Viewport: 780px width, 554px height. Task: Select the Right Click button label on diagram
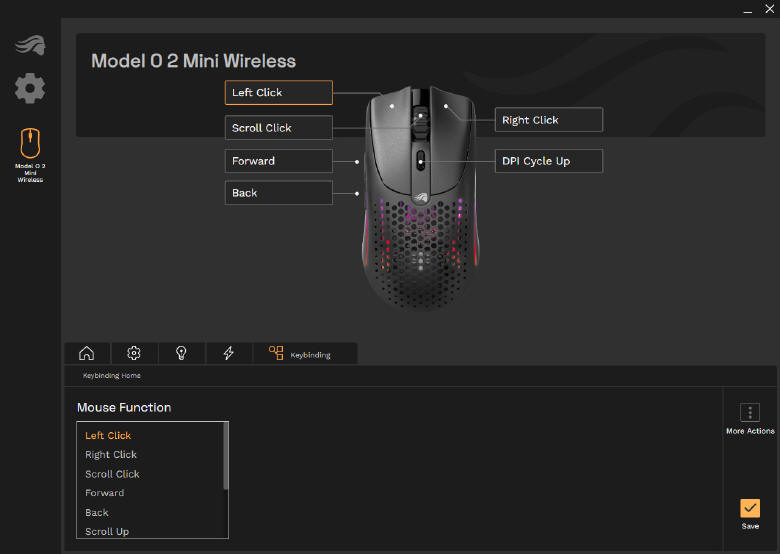(549, 120)
